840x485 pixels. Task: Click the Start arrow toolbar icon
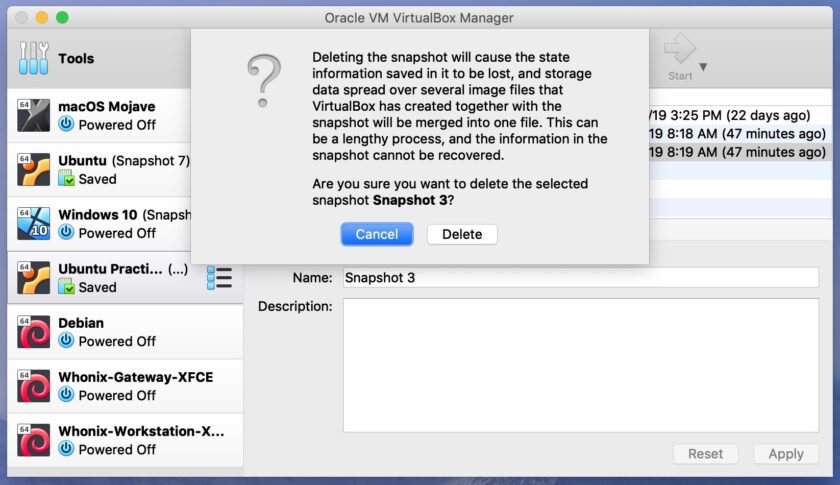coord(680,49)
